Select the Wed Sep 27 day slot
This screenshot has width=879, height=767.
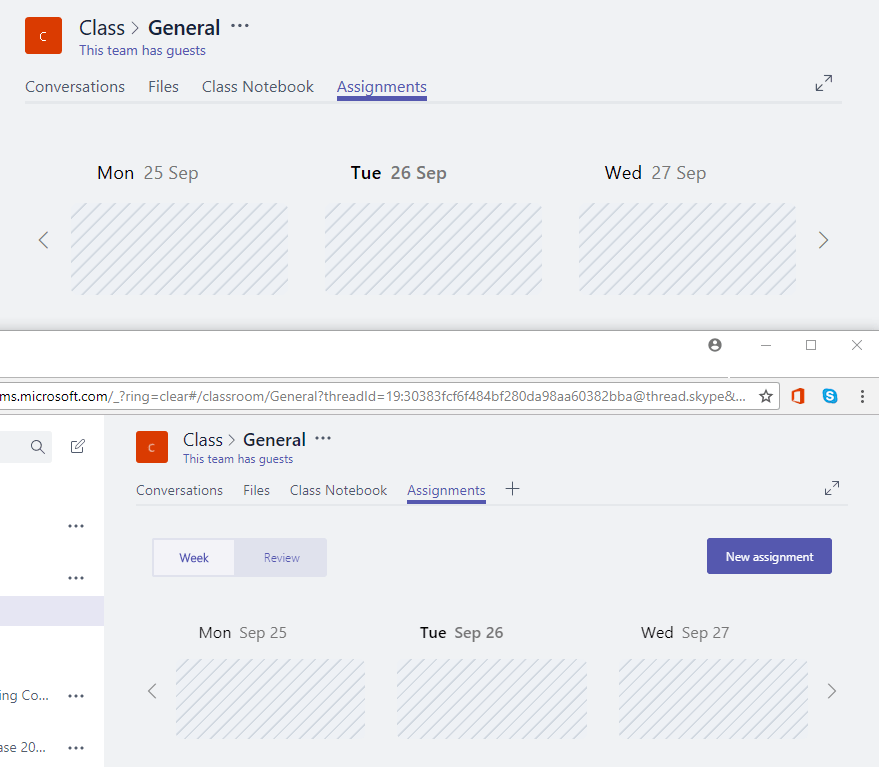(x=713, y=699)
